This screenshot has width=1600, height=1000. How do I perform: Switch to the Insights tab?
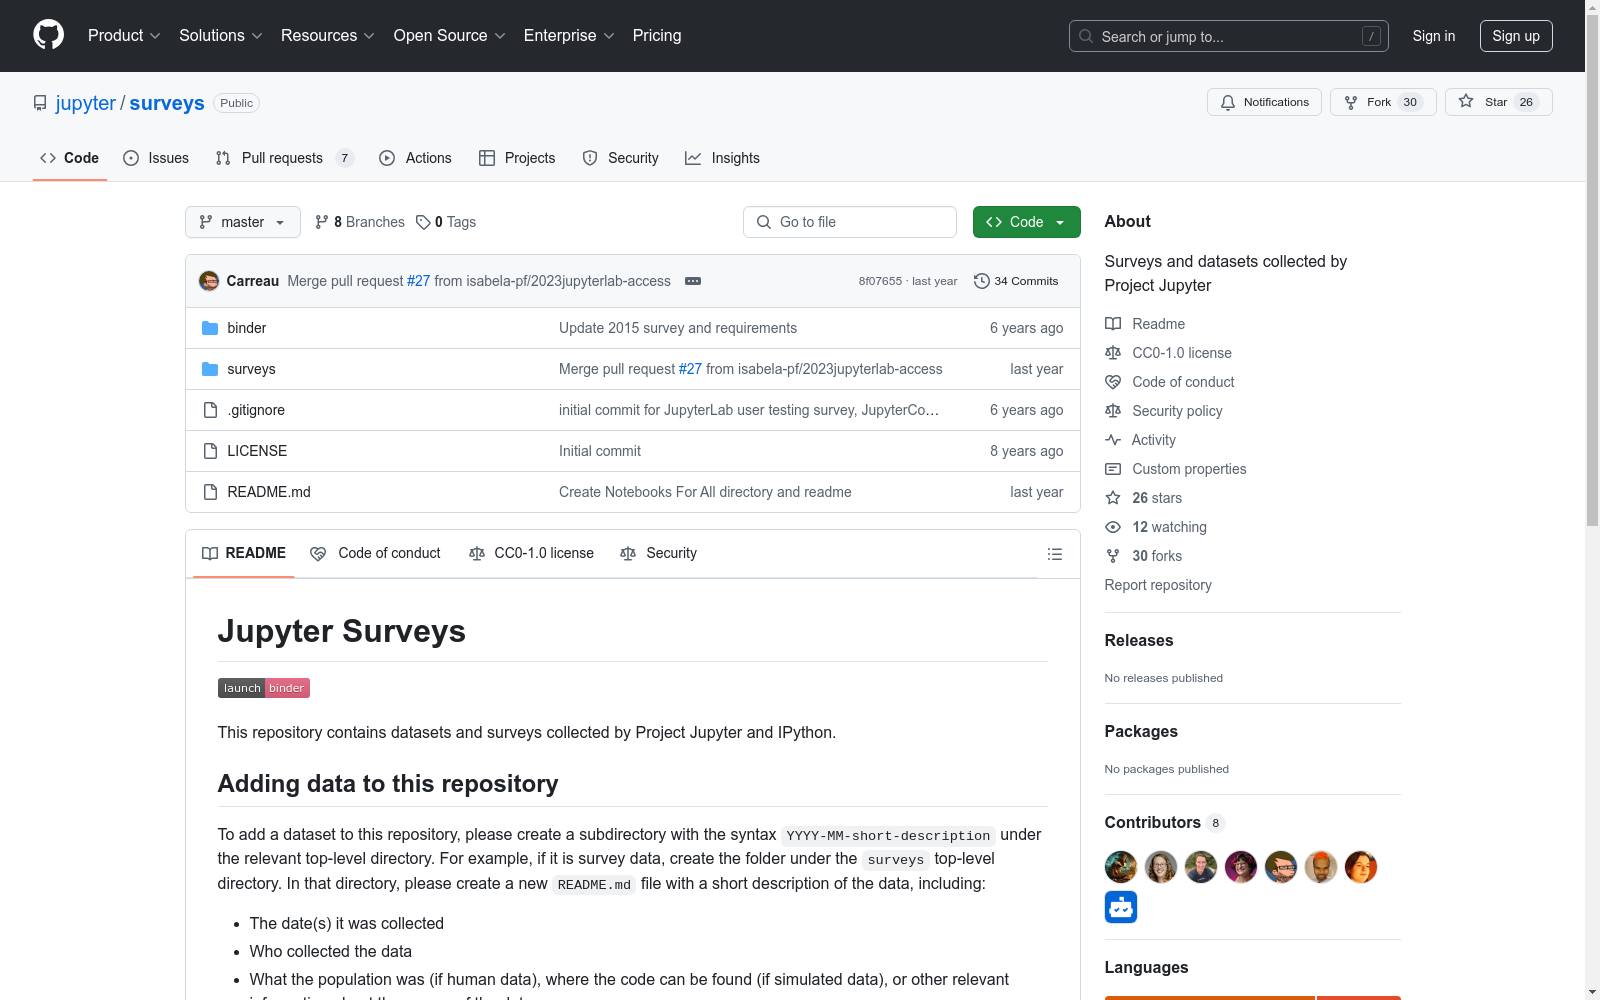point(722,158)
